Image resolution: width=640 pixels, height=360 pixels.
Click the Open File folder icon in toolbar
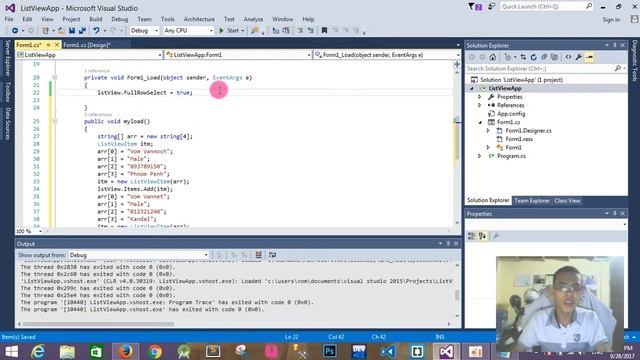[x=61, y=31]
